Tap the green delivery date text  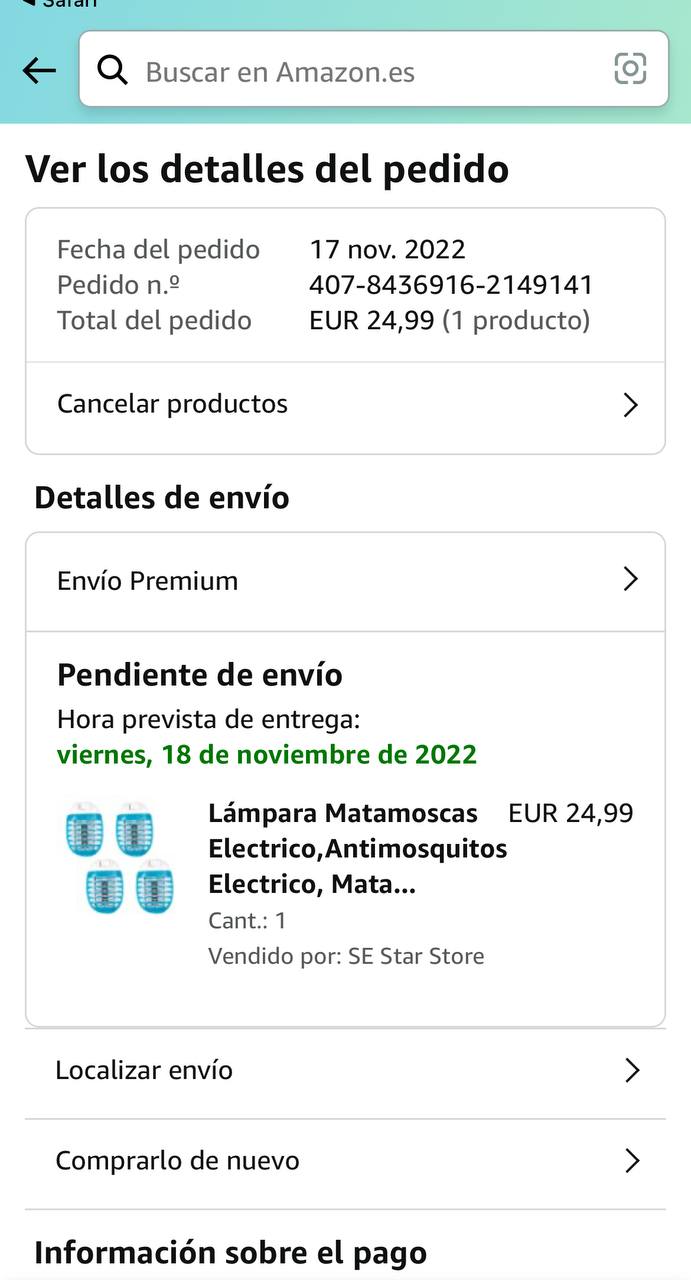click(267, 754)
